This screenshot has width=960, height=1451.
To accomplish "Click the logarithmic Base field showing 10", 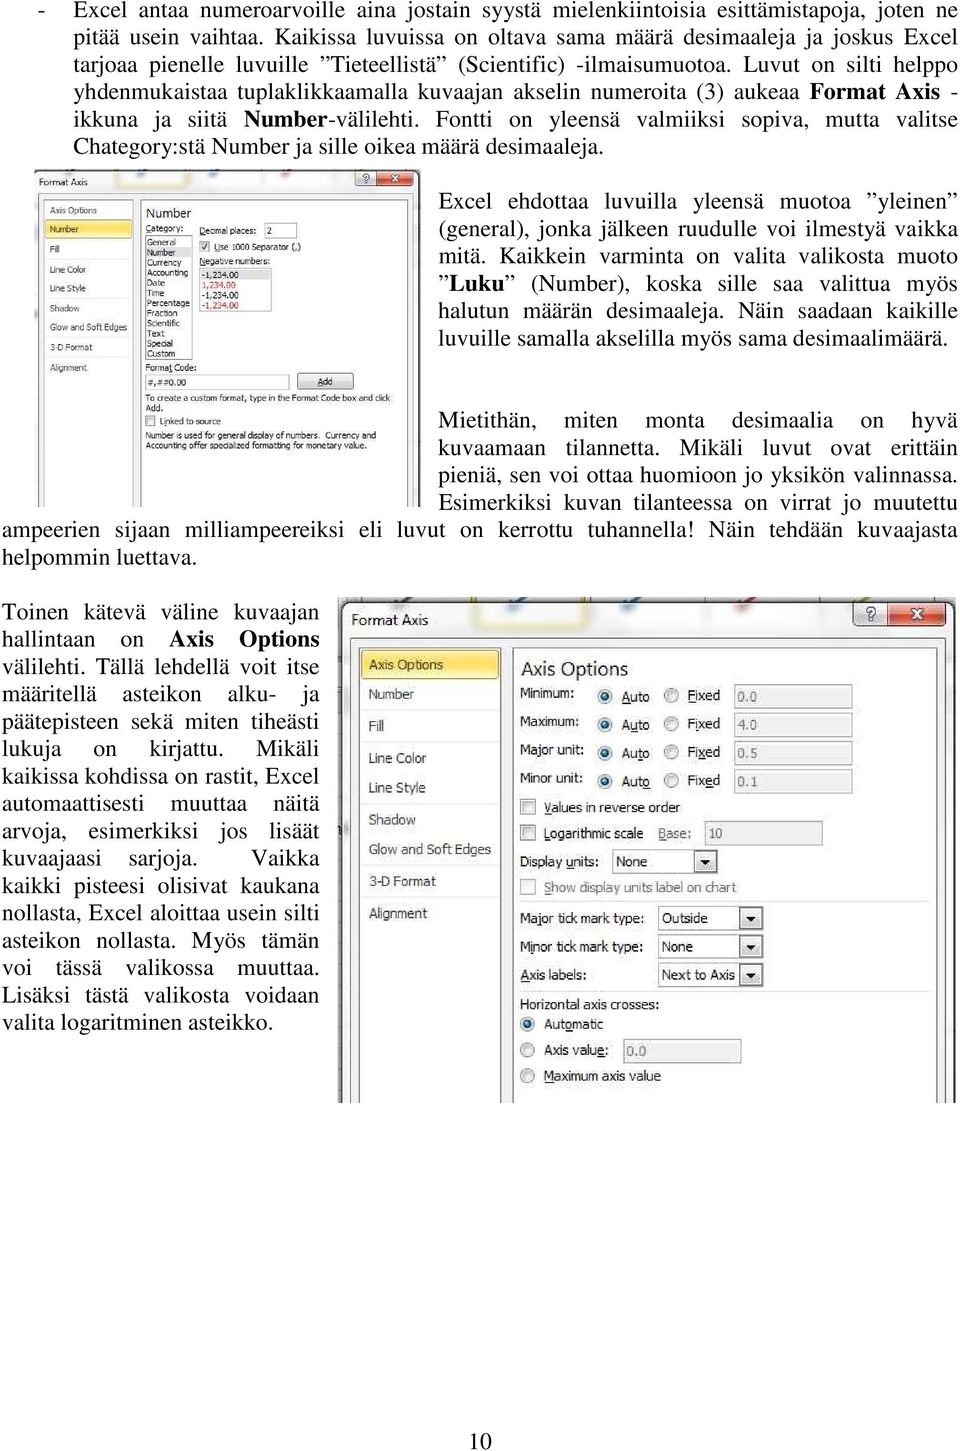I will [x=763, y=833].
